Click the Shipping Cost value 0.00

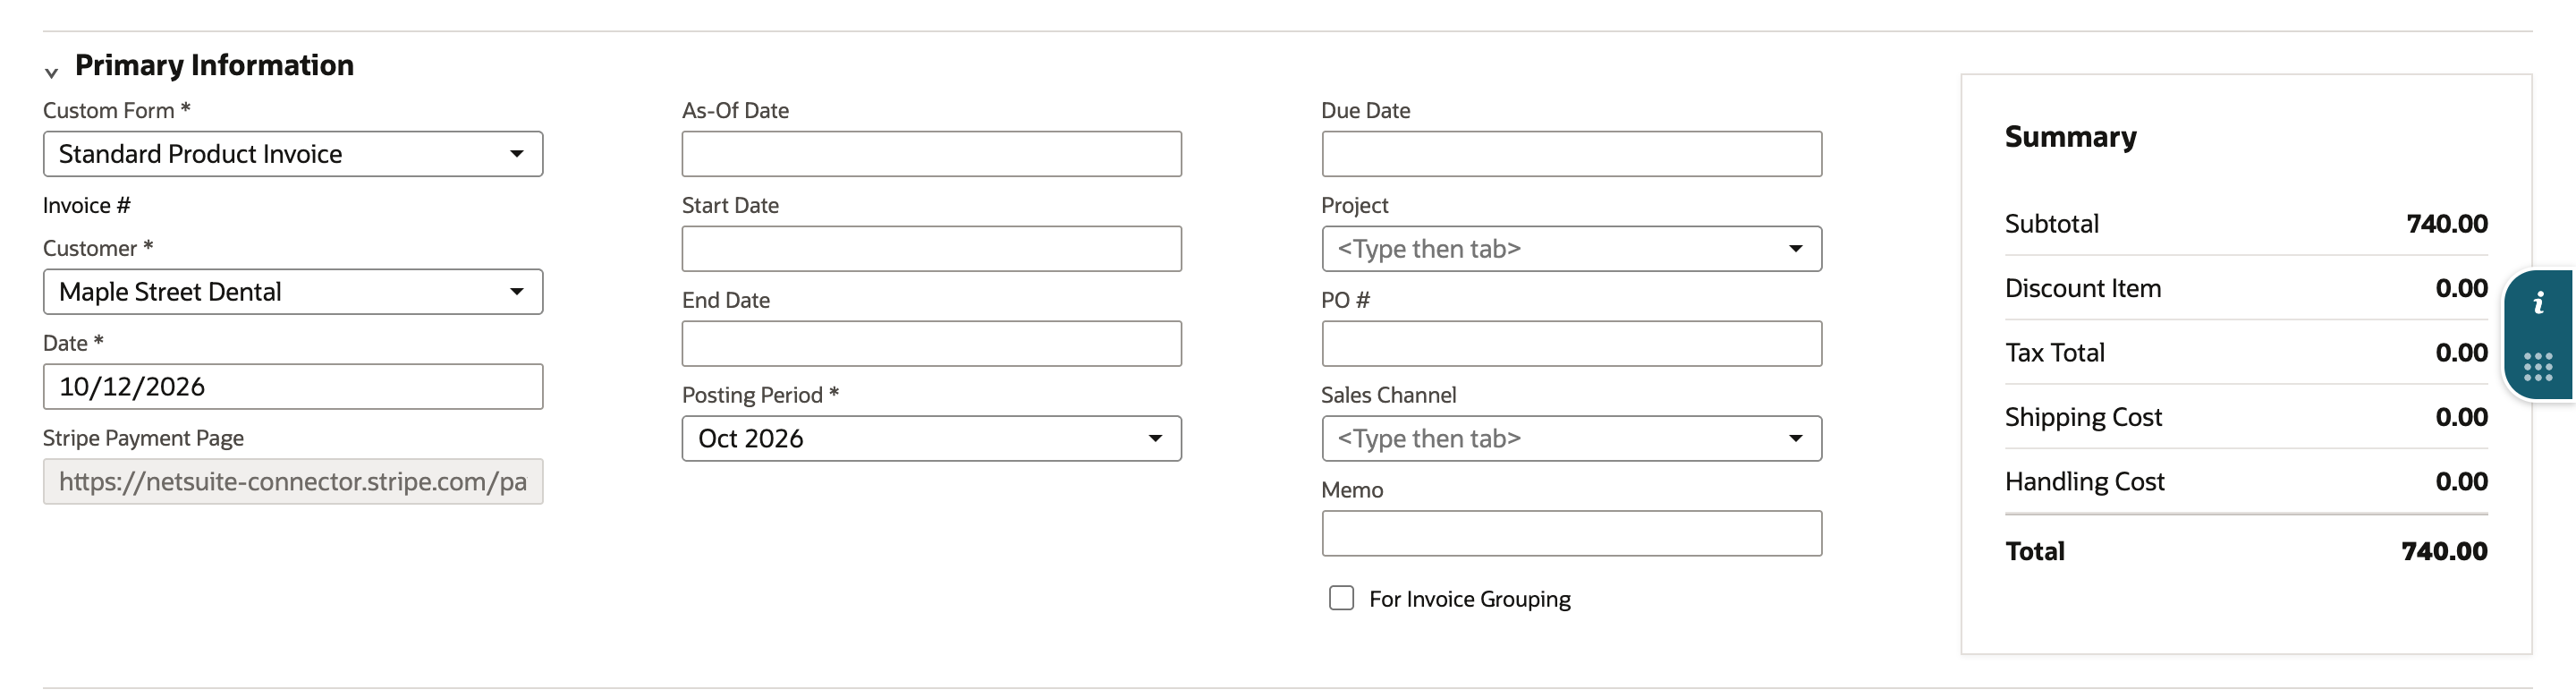pyautogui.click(x=2461, y=417)
